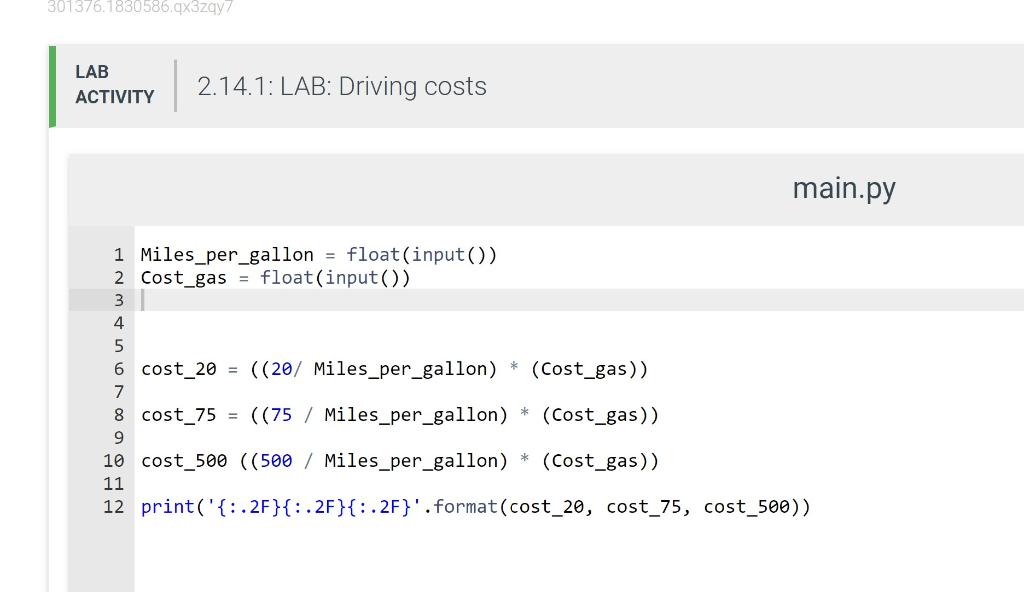
Task: Place cursor on line 1 in Miles_per_gallon
Action: click(x=225, y=255)
